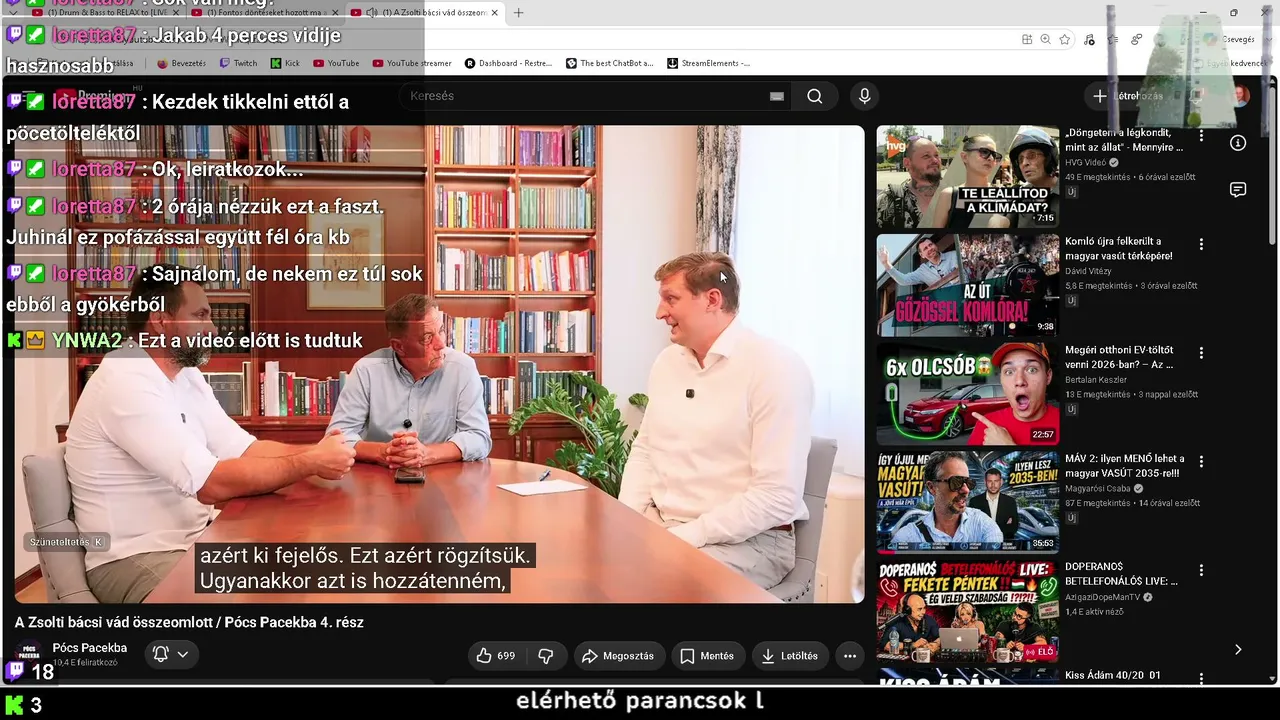This screenshot has height=720, width=1280.
Task: Download the video with Letöltés
Action: click(x=790, y=656)
